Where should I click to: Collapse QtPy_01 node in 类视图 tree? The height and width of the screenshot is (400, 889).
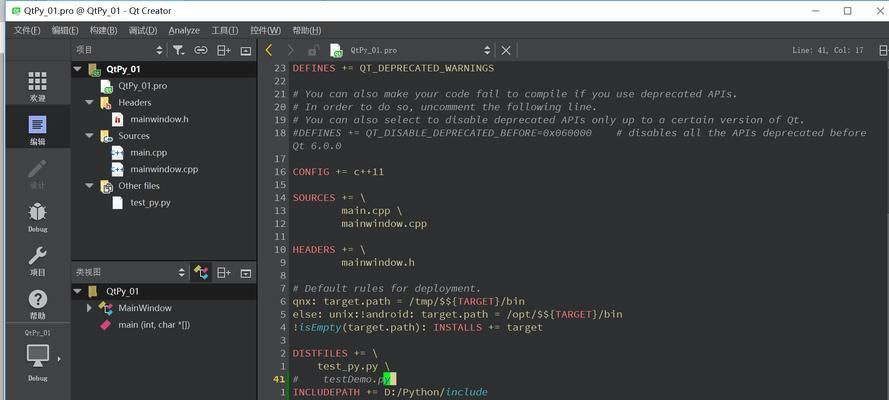[x=78, y=291]
